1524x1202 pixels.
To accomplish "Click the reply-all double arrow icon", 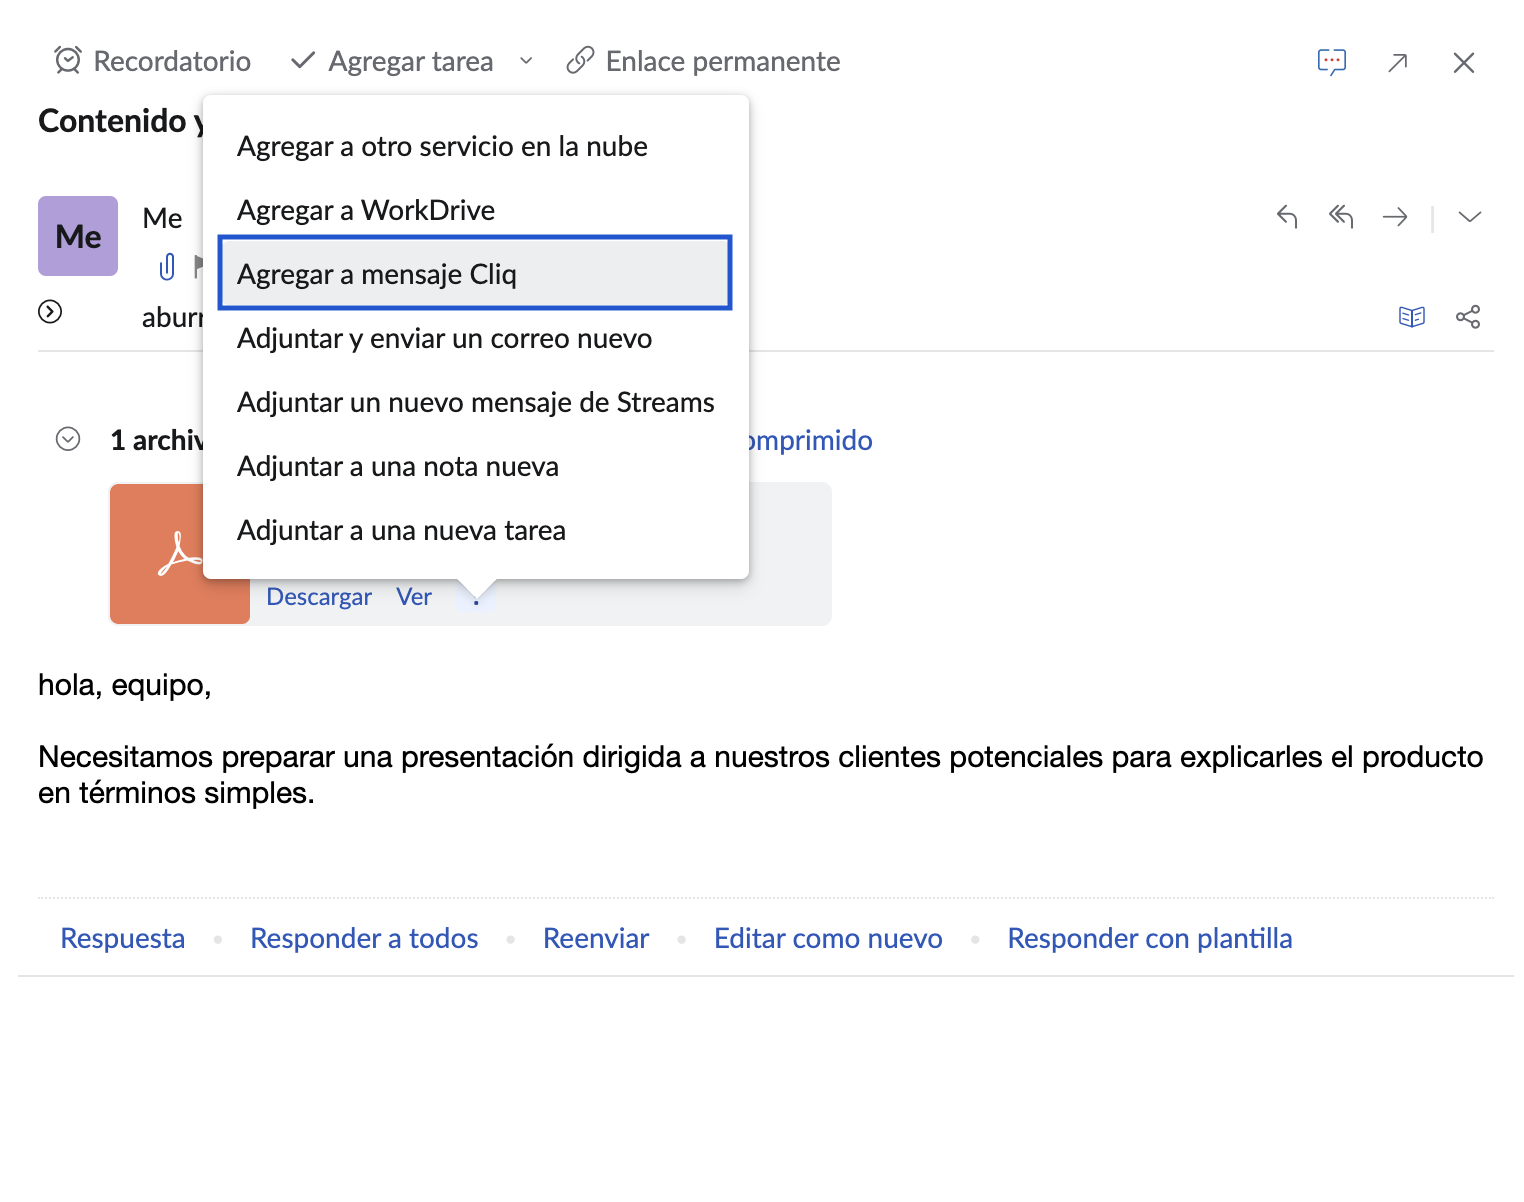I will (1341, 217).
